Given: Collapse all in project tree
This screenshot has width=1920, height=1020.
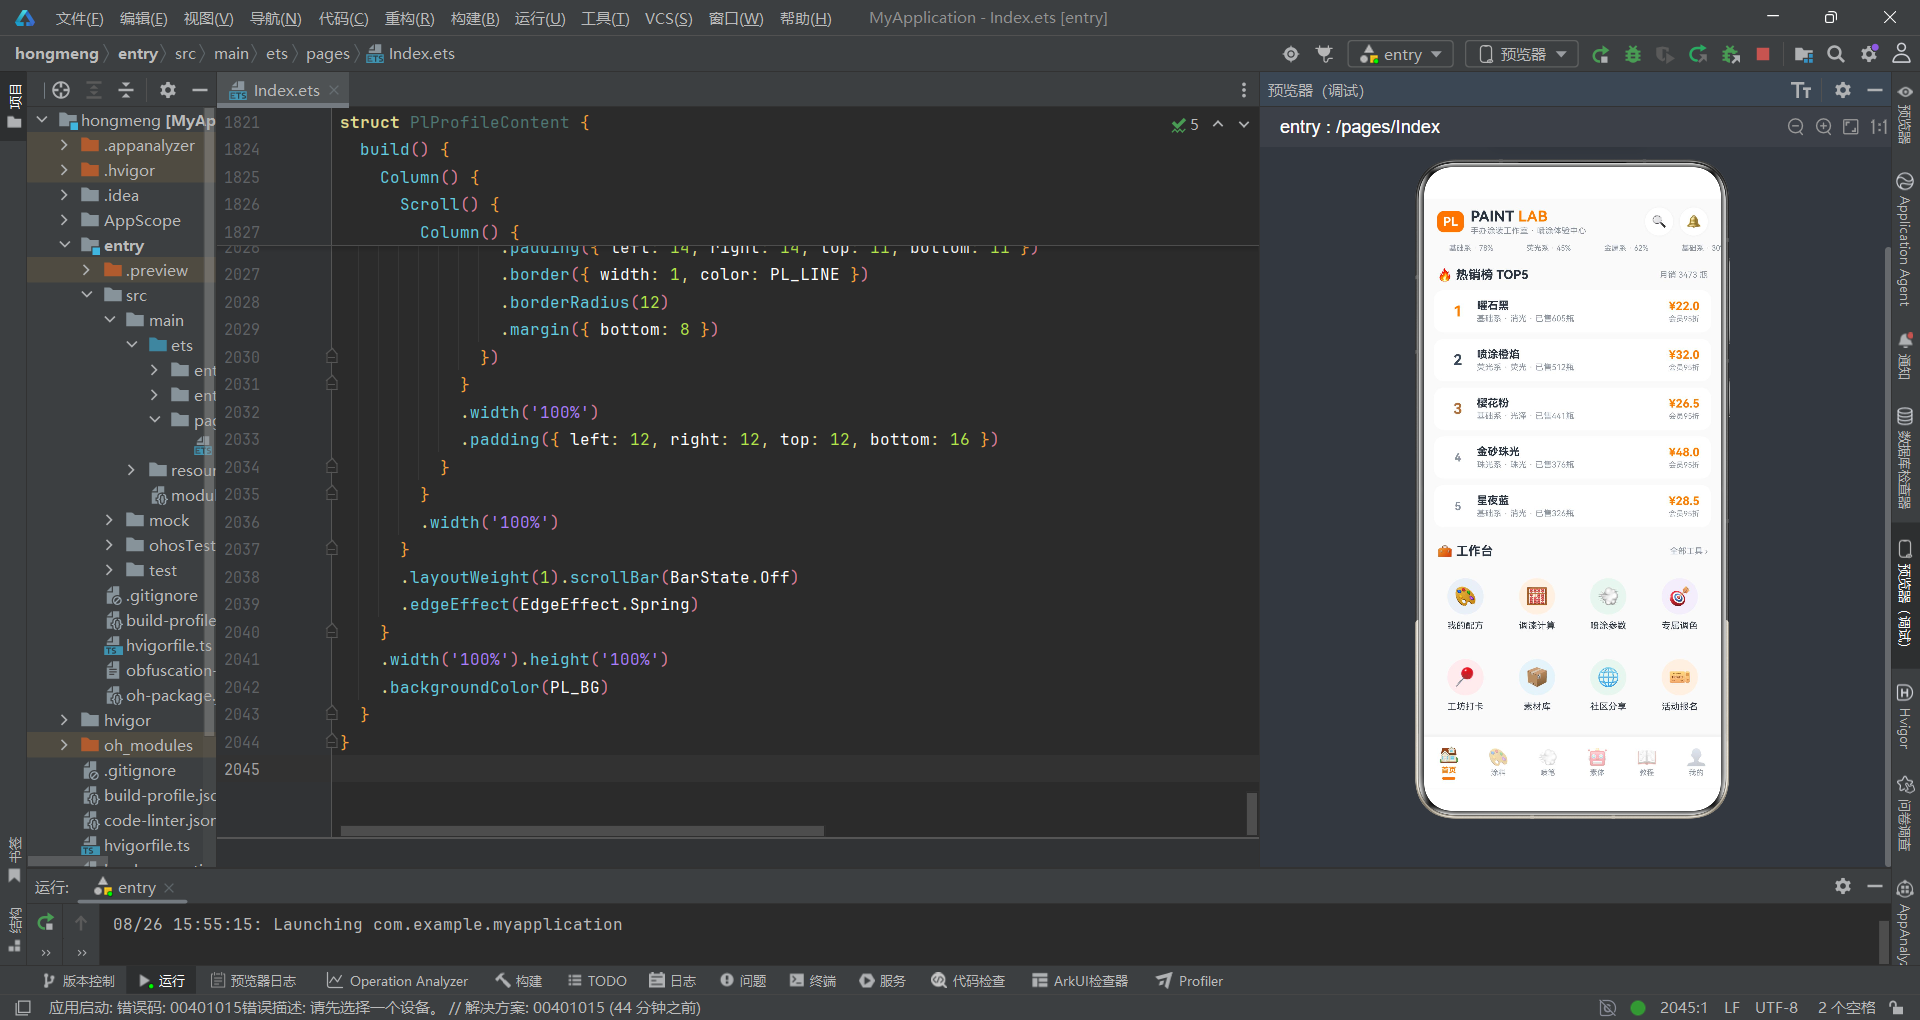Looking at the screenshot, I should pos(126,91).
